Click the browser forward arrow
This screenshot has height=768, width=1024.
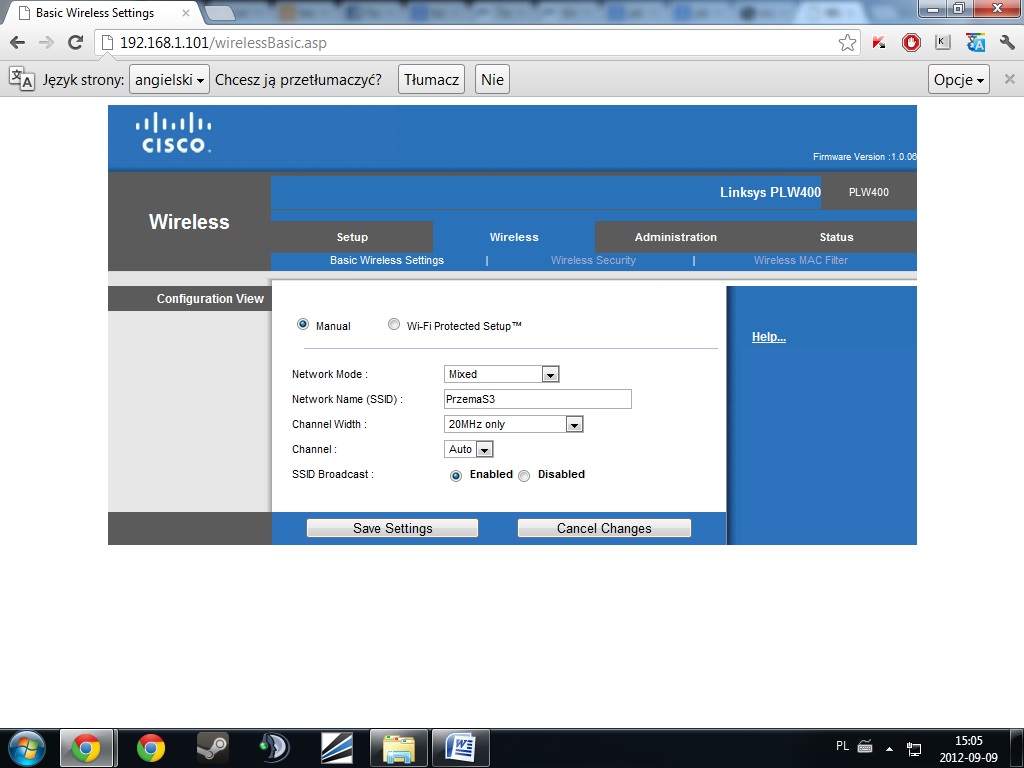click(x=46, y=43)
